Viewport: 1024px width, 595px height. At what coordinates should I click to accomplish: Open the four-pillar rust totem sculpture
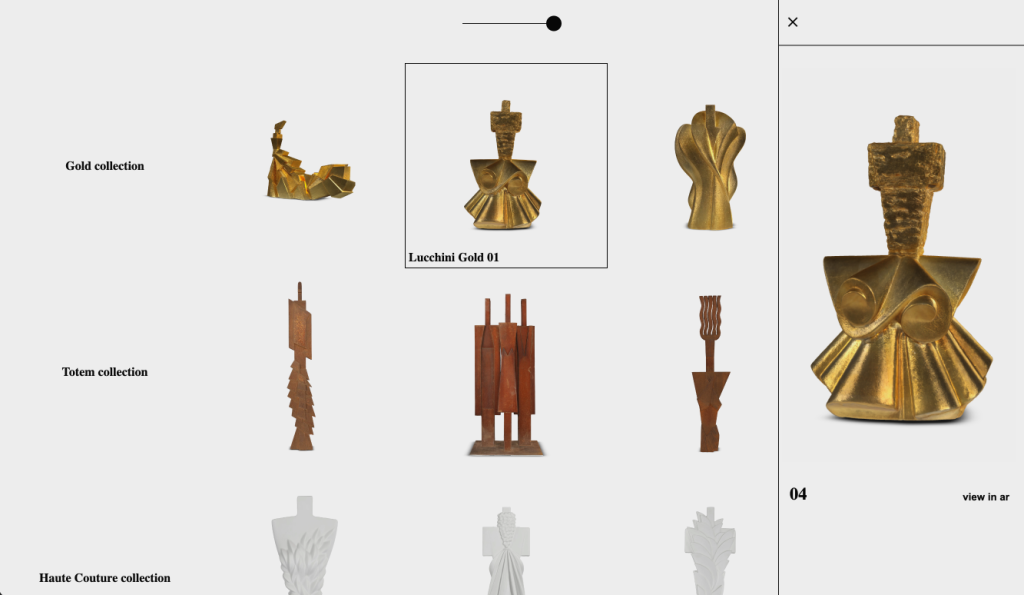506,375
